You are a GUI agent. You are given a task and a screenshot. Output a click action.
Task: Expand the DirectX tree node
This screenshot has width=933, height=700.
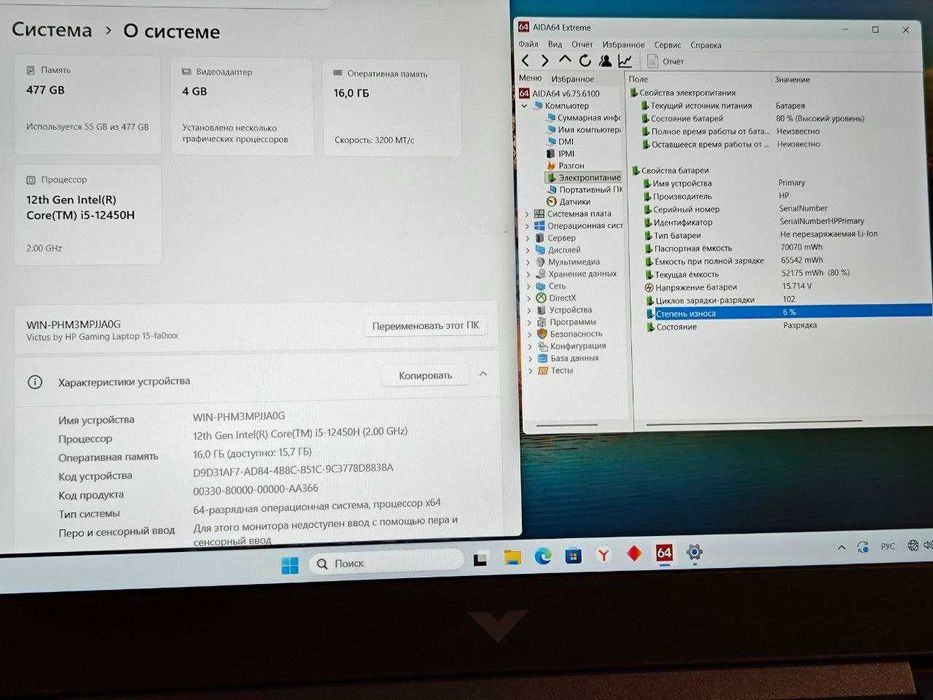click(528, 298)
